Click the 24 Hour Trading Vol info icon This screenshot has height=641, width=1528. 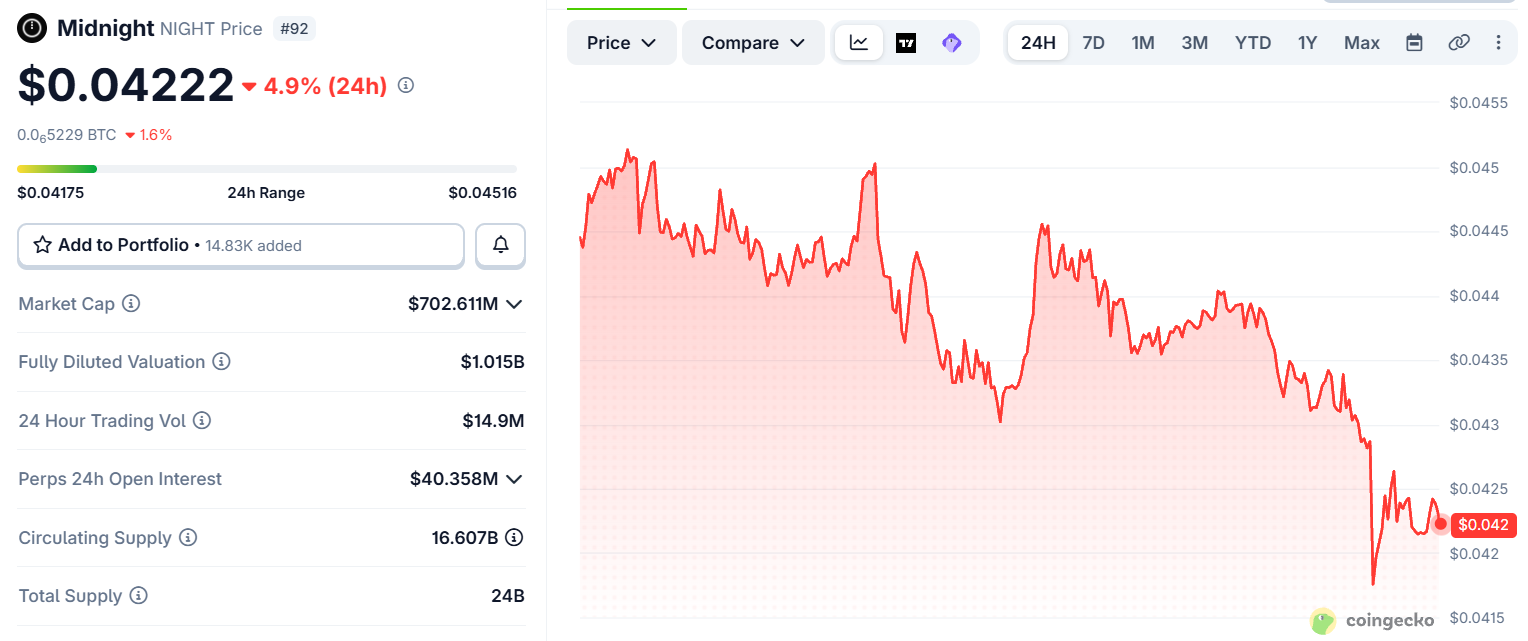202,420
